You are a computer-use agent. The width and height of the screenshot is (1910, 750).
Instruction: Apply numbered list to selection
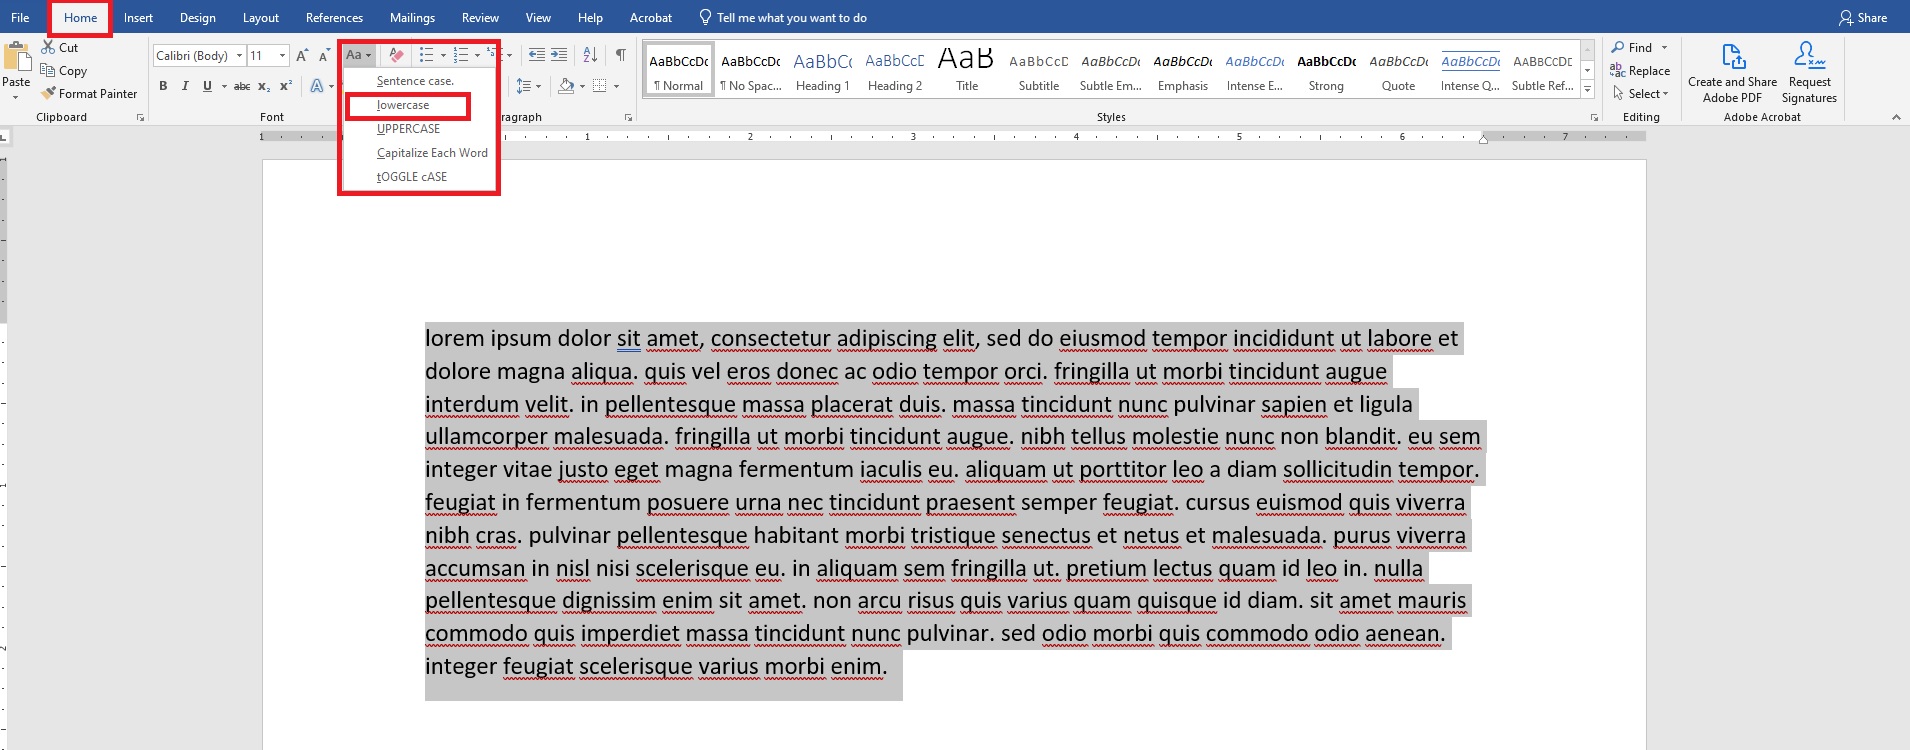click(460, 55)
